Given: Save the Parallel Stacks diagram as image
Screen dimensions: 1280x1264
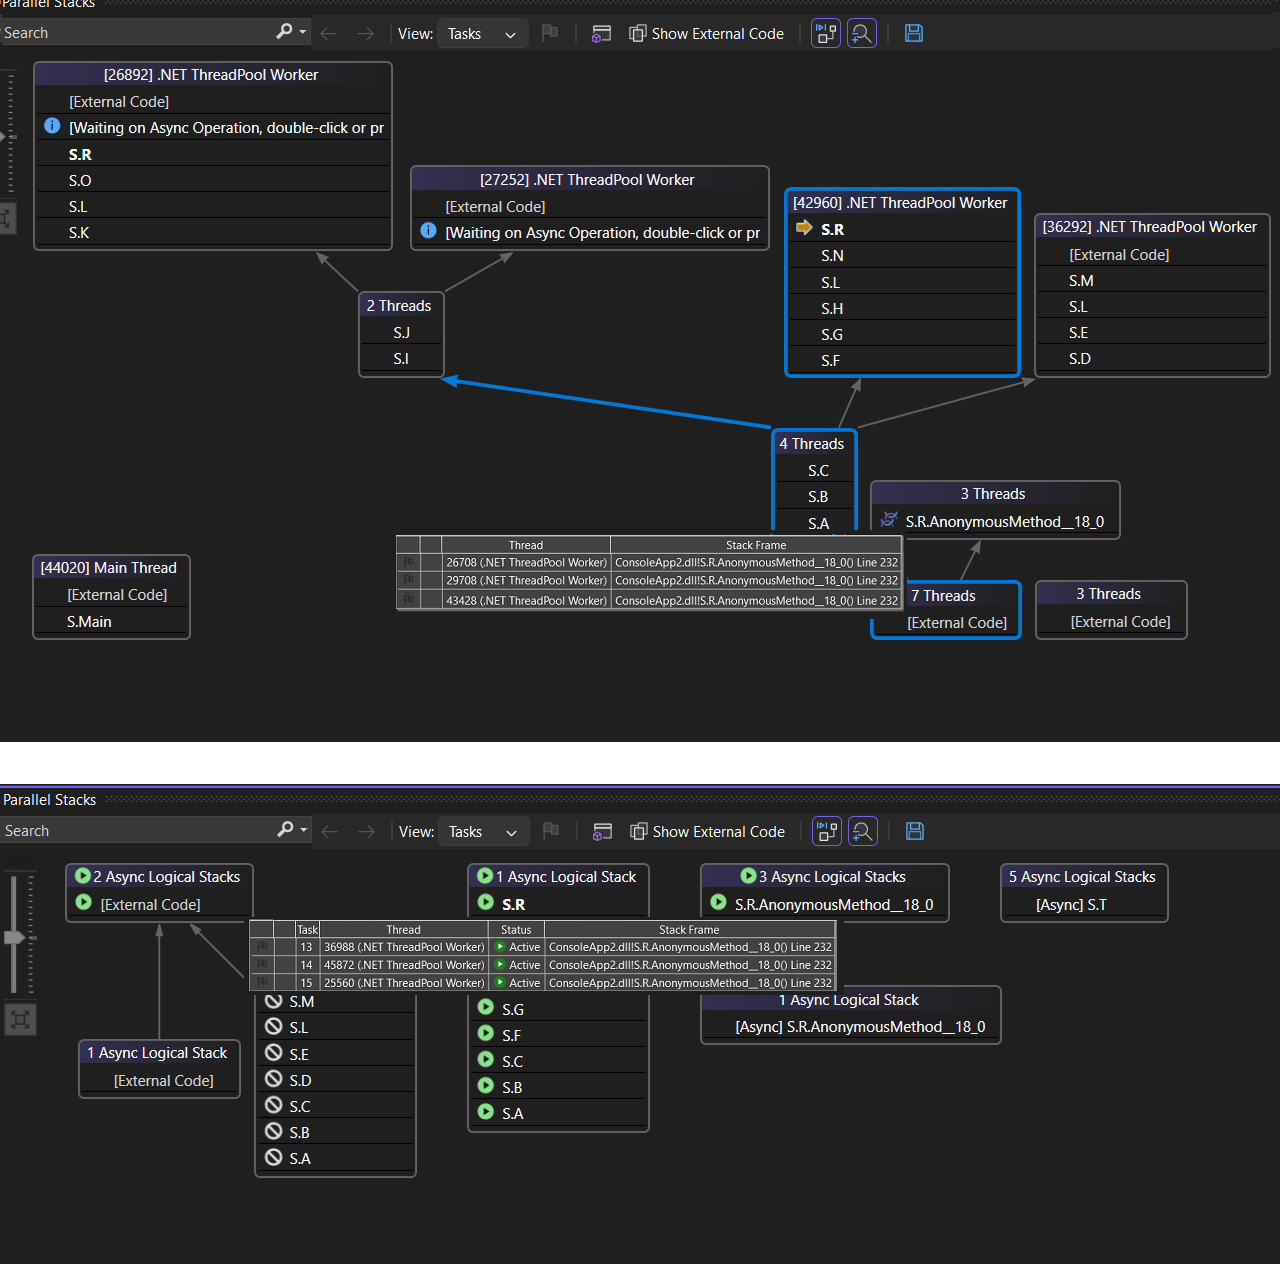Looking at the screenshot, I should (x=913, y=33).
